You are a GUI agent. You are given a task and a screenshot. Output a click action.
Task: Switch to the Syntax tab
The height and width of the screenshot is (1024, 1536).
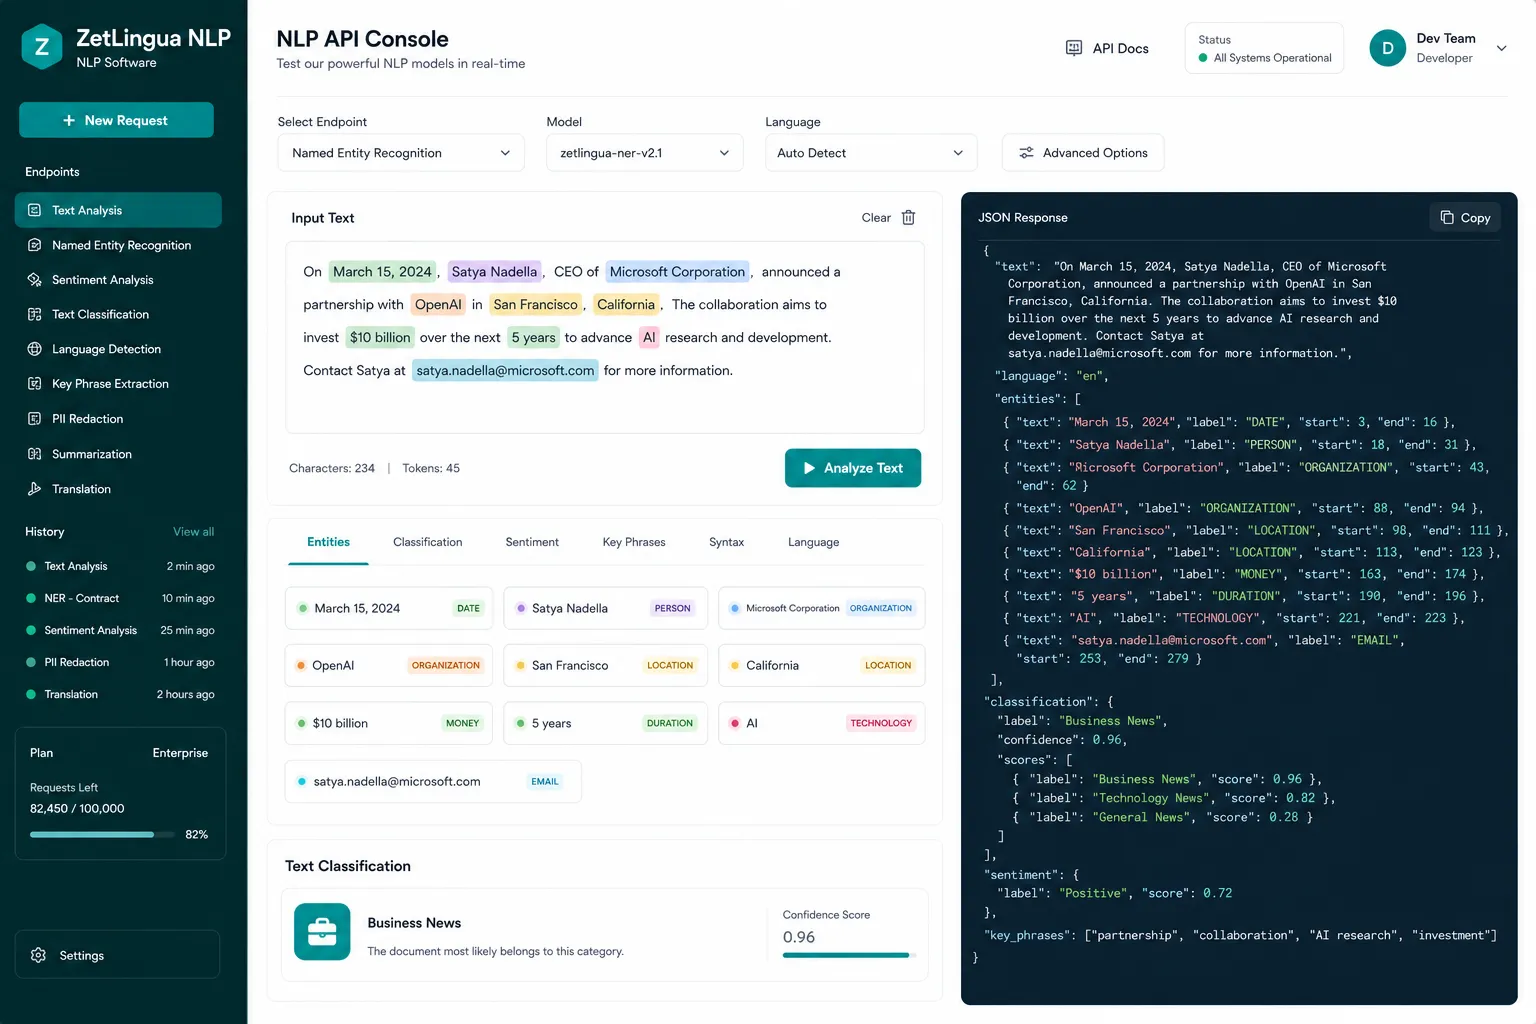726,542
